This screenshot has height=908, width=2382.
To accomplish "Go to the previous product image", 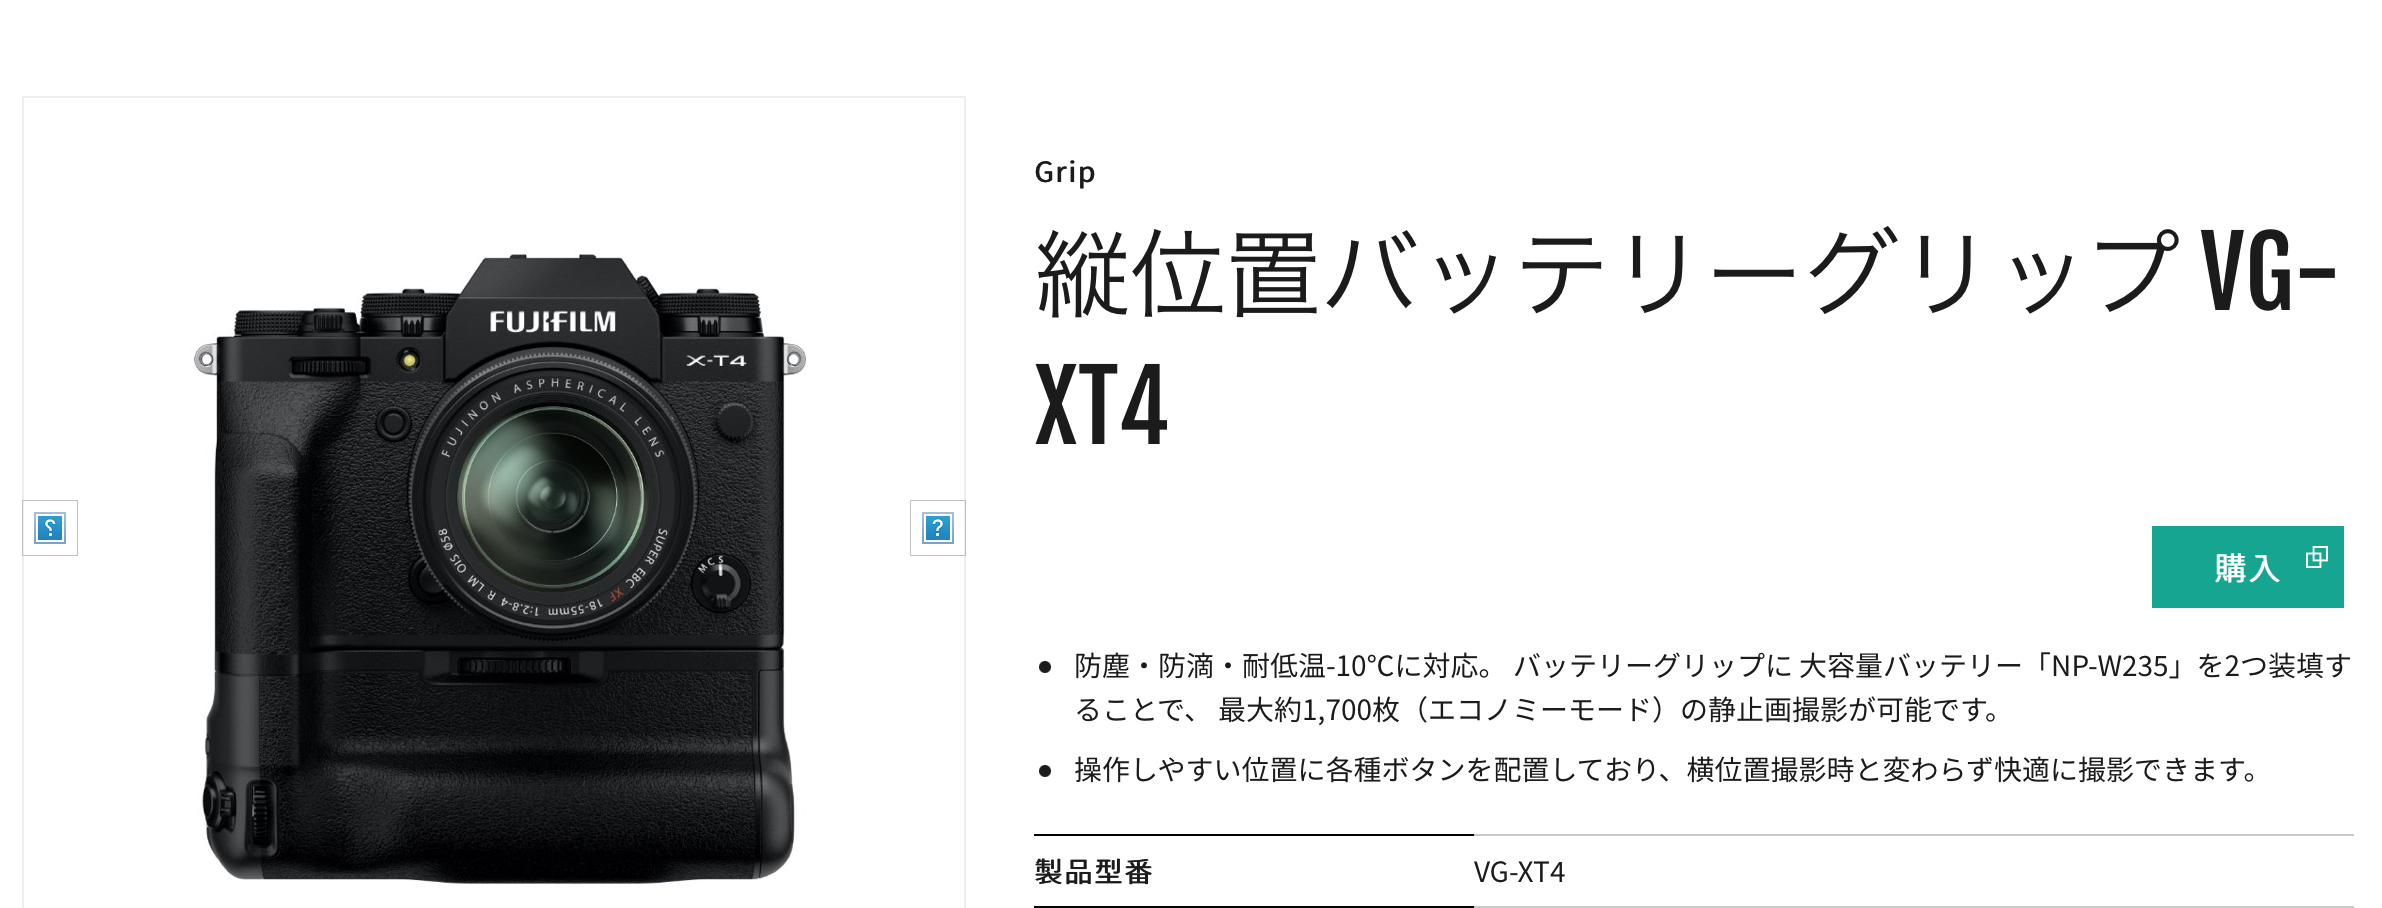I will [50, 528].
